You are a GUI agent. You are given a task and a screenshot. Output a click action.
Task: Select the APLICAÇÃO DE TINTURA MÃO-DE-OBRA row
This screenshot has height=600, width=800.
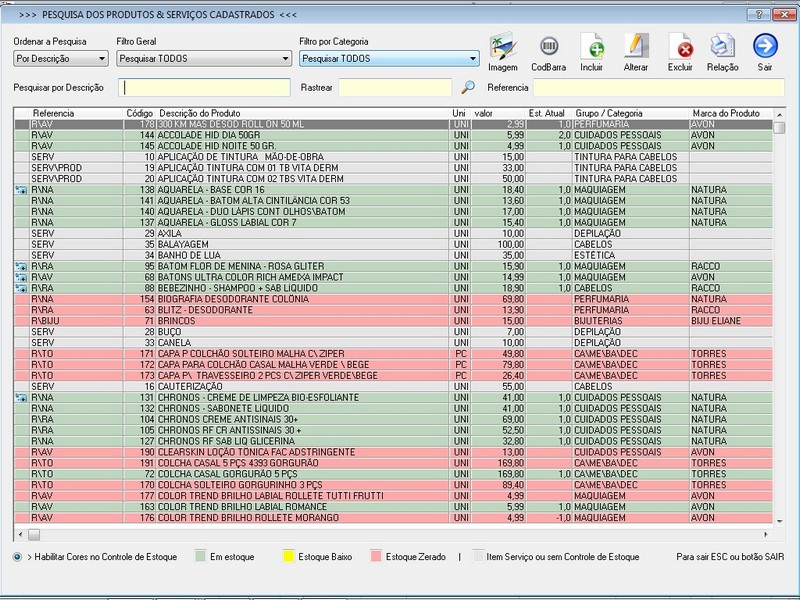(x=393, y=157)
